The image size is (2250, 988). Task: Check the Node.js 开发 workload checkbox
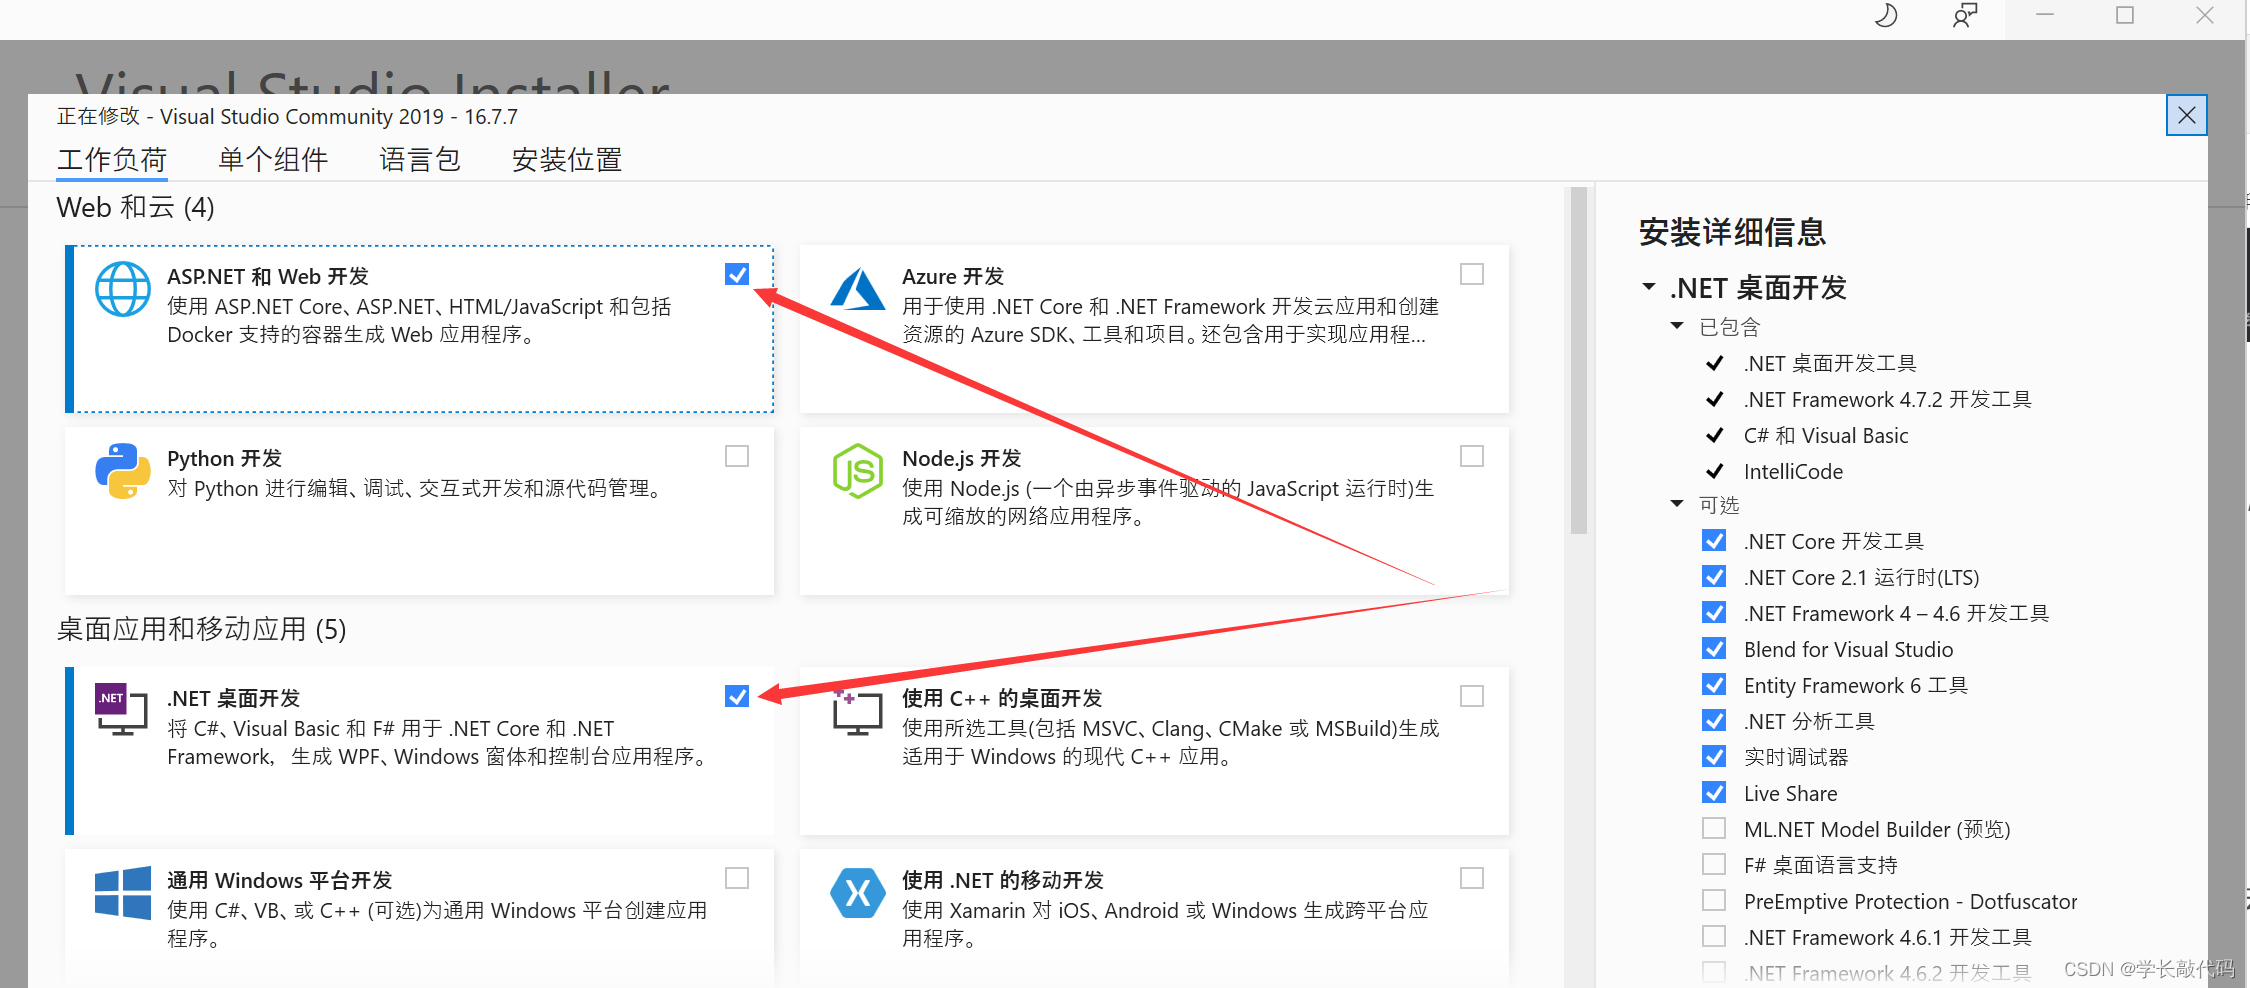1472,456
